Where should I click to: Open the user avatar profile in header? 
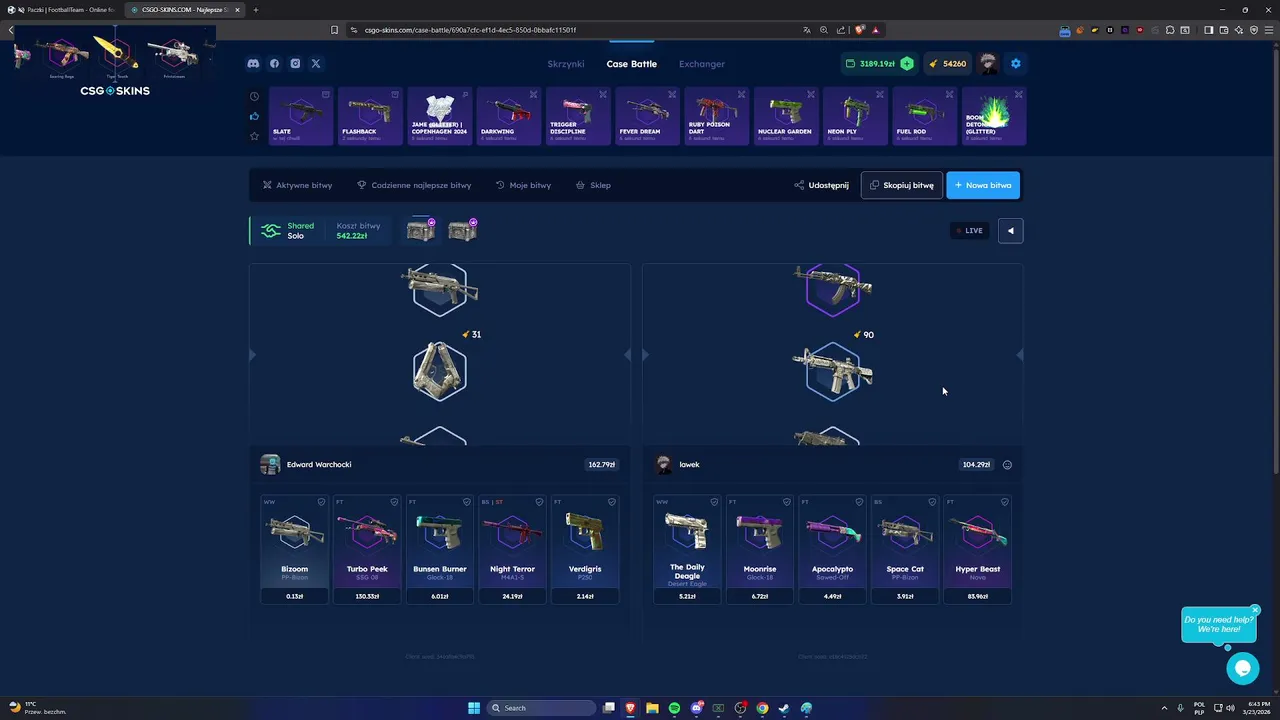click(988, 64)
